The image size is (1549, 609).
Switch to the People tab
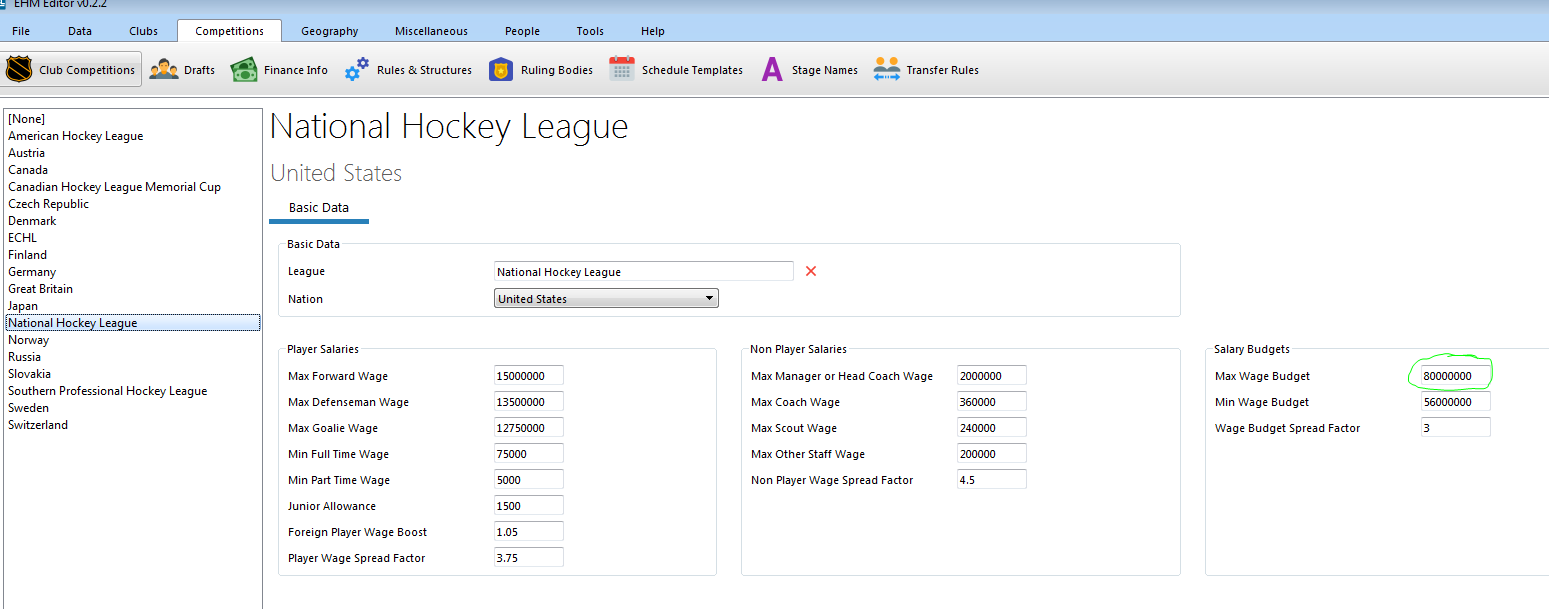click(522, 31)
